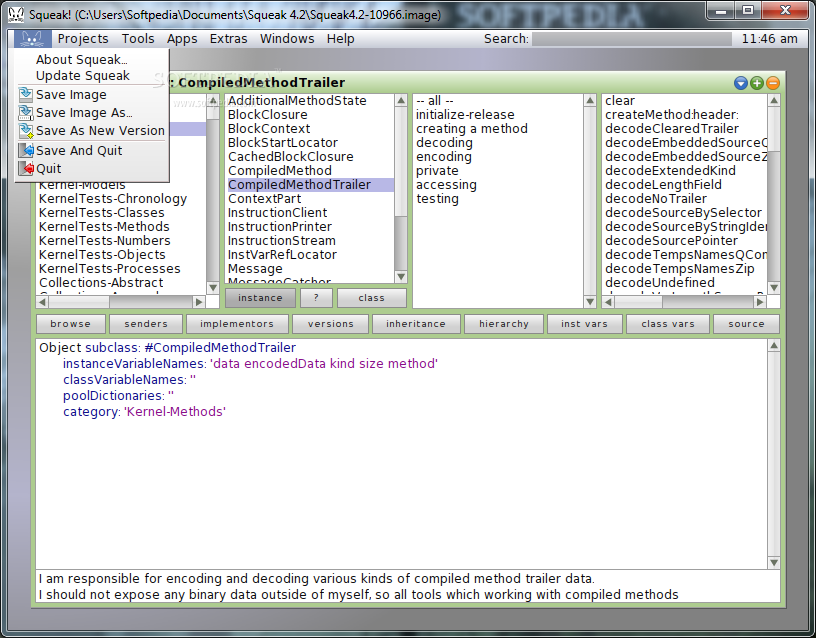Click the Search input field
The height and width of the screenshot is (638, 816).
click(x=632, y=39)
